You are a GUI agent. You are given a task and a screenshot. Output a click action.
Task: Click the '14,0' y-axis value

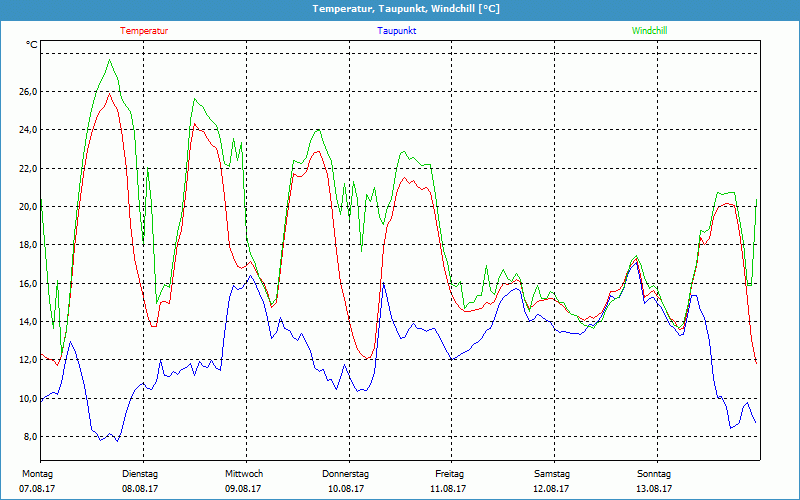point(28,322)
